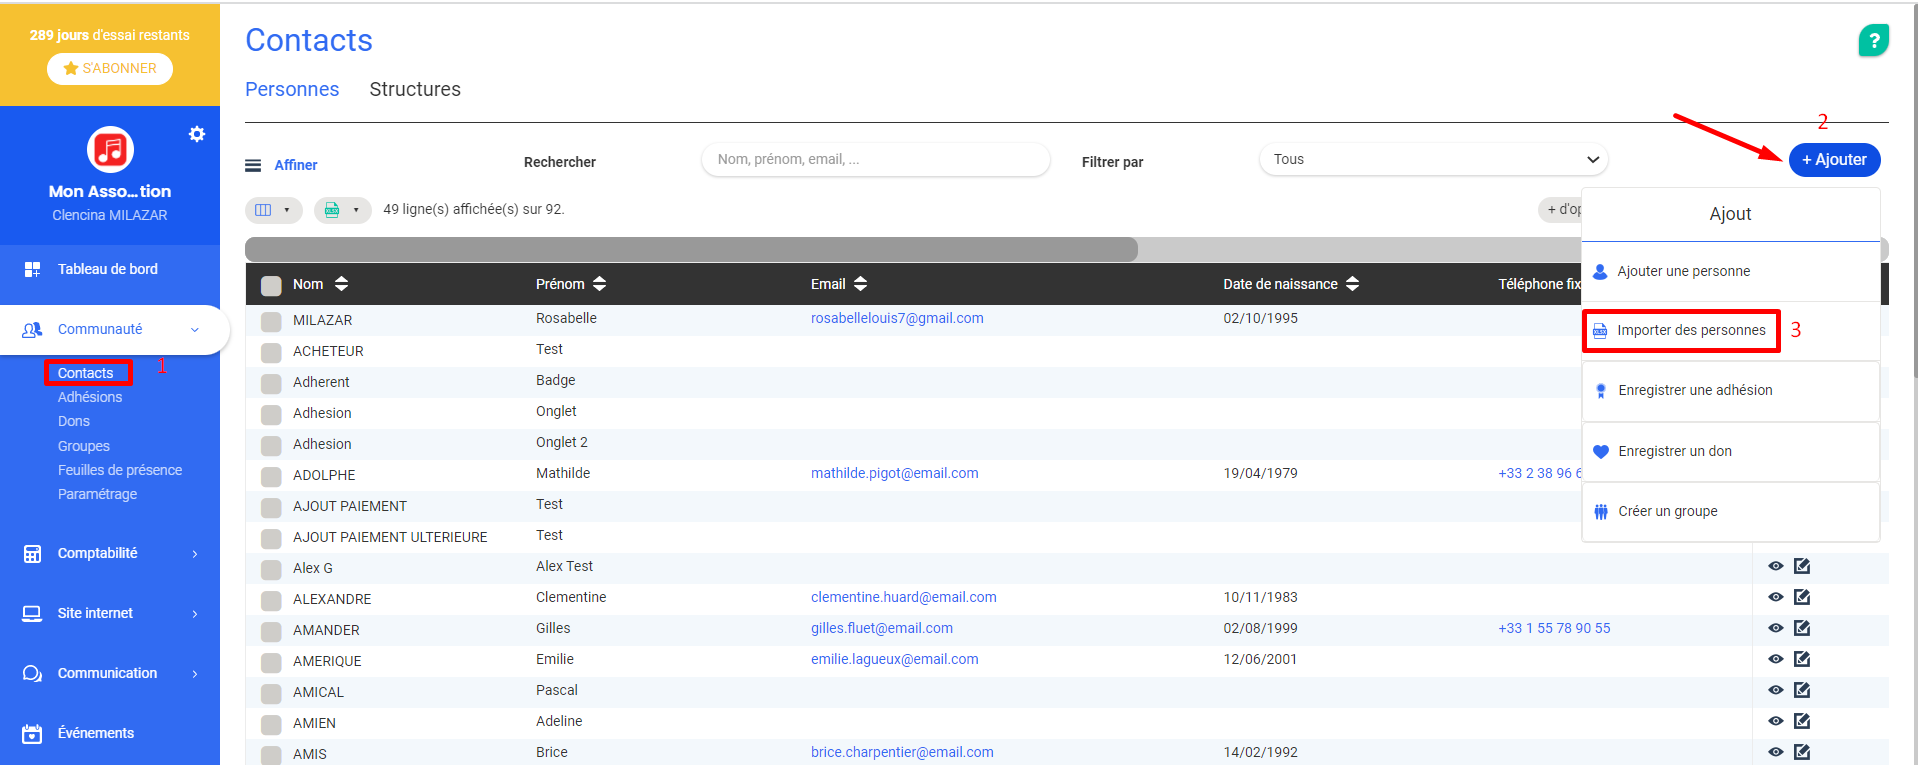Screen dimensions: 1918x765
Task: Click the Affiner hamburger lines icon
Action: tap(253, 165)
